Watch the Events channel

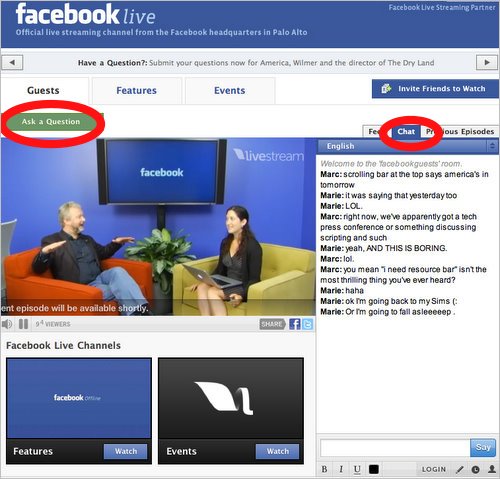277,451
